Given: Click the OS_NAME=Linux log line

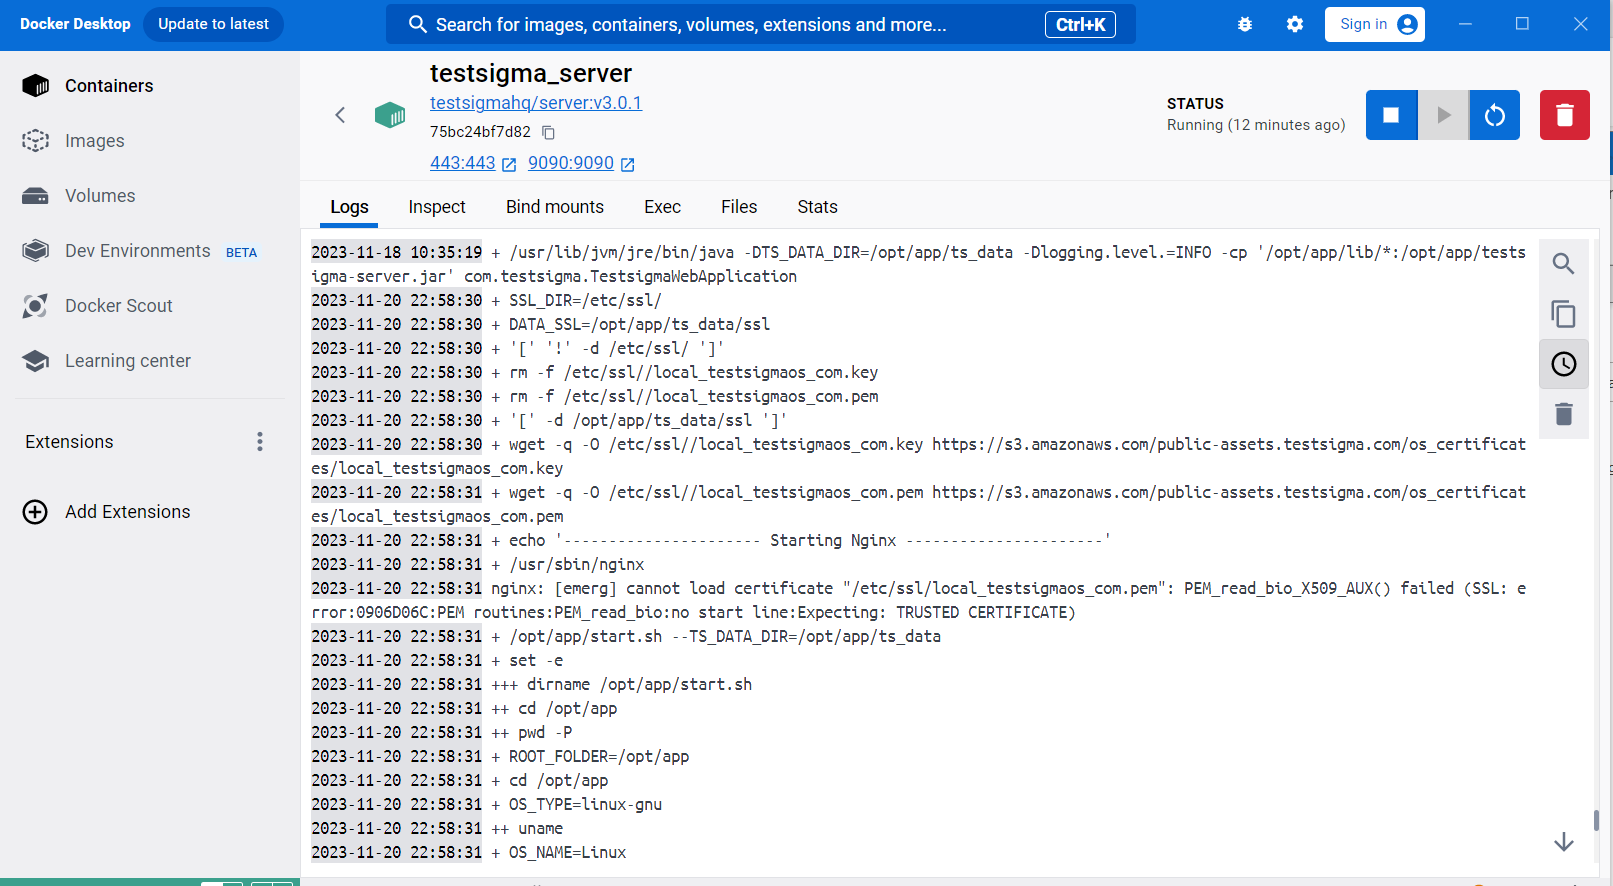Looking at the screenshot, I should (469, 852).
